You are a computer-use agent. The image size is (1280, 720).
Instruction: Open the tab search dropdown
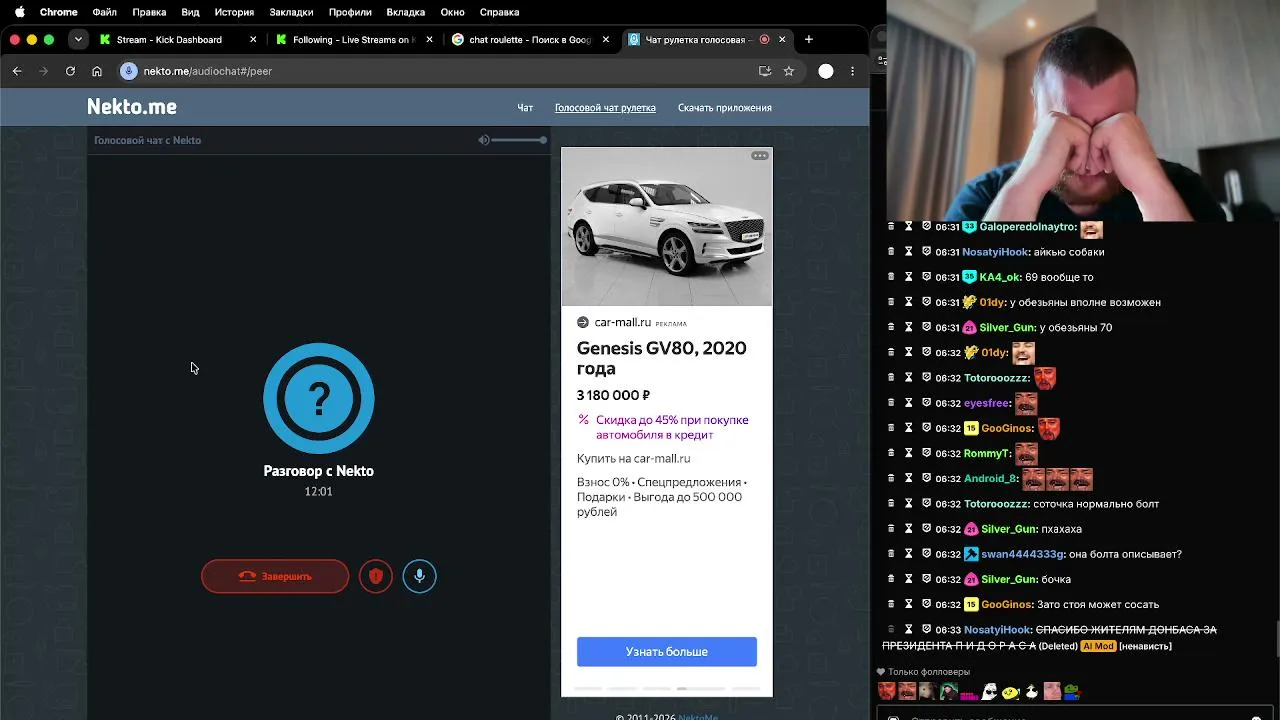[x=78, y=39]
